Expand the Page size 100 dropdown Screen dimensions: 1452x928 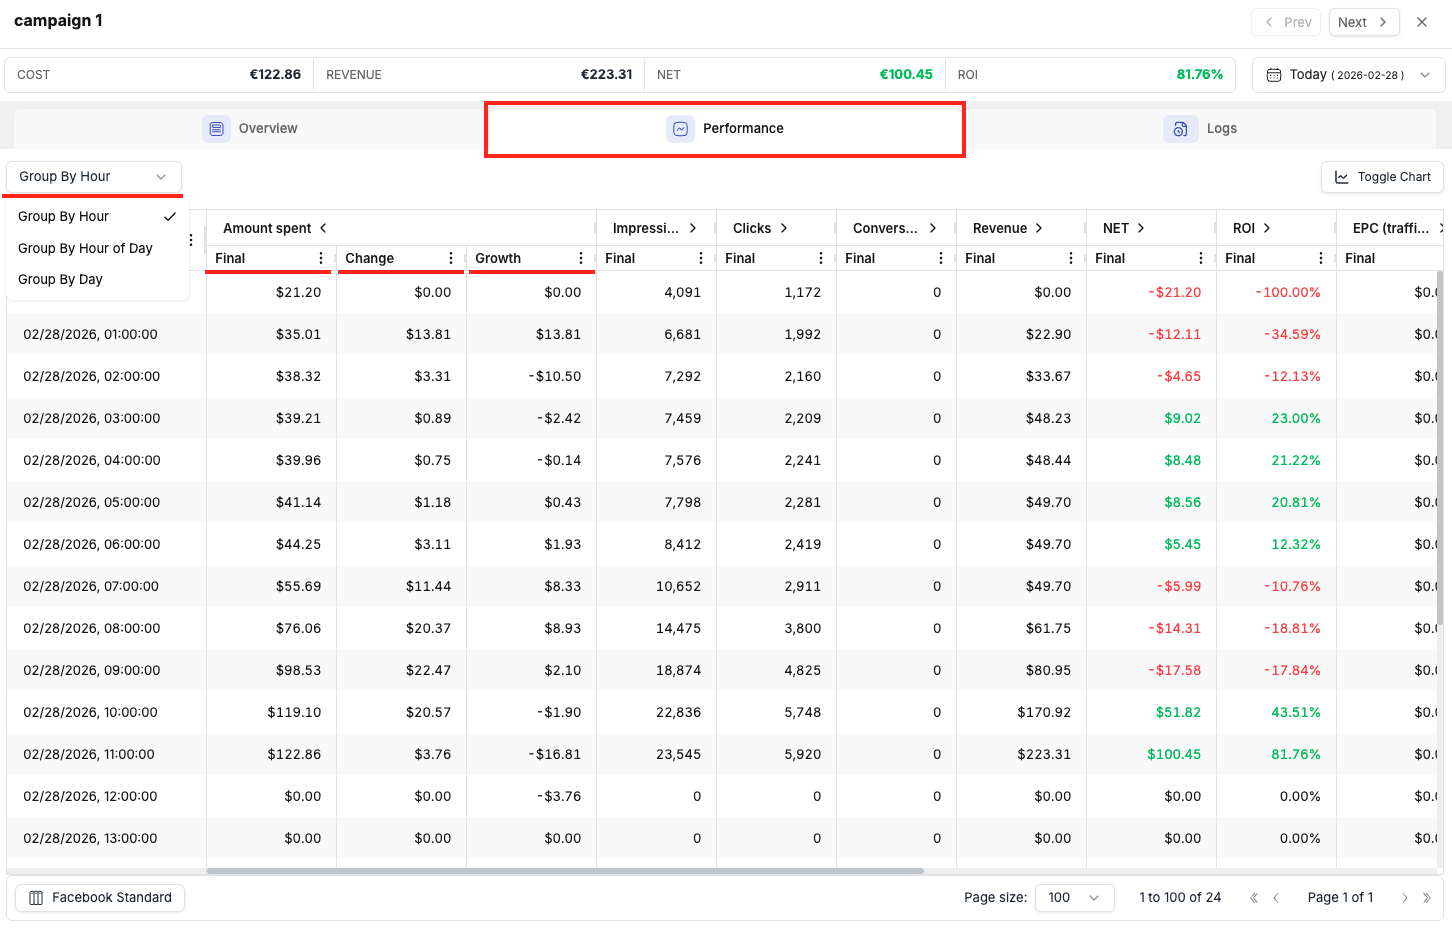1074,898
